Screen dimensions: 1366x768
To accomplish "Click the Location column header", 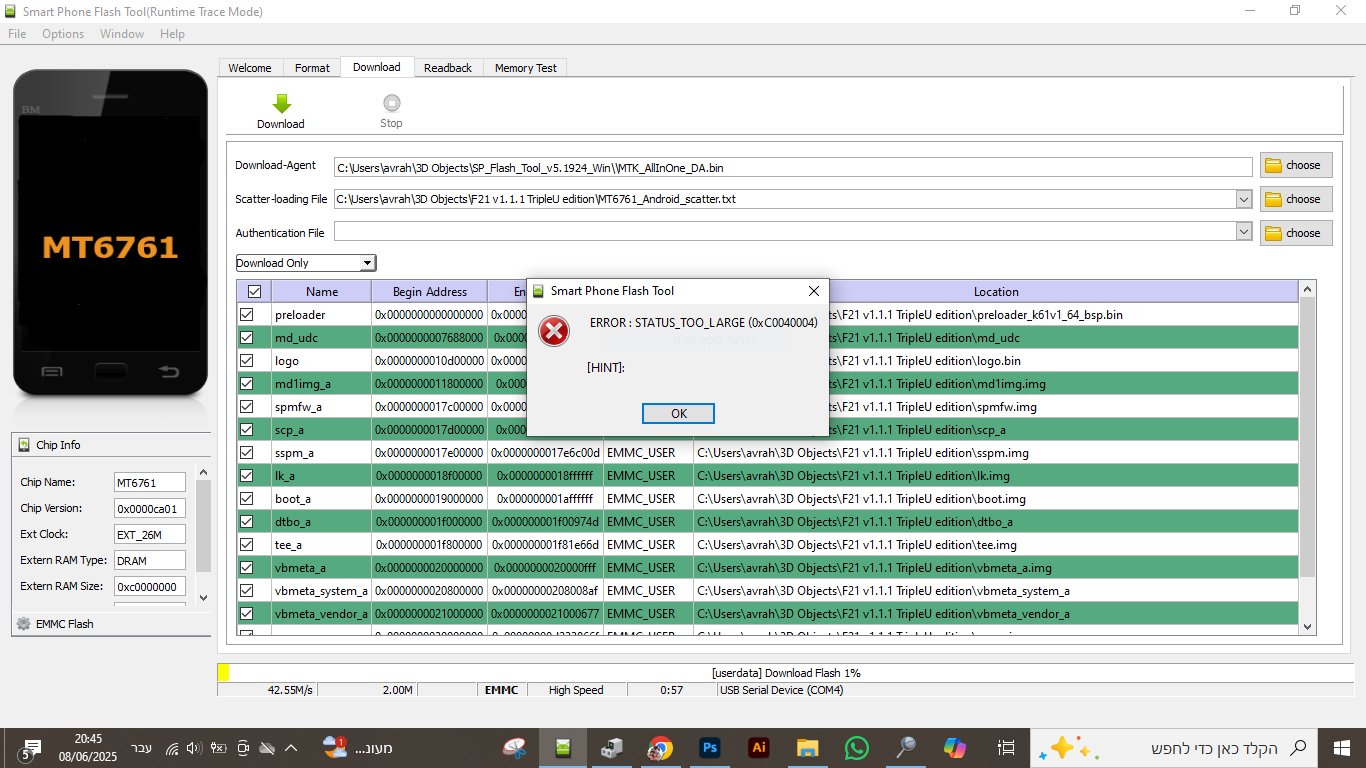I will (x=996, y=292).
